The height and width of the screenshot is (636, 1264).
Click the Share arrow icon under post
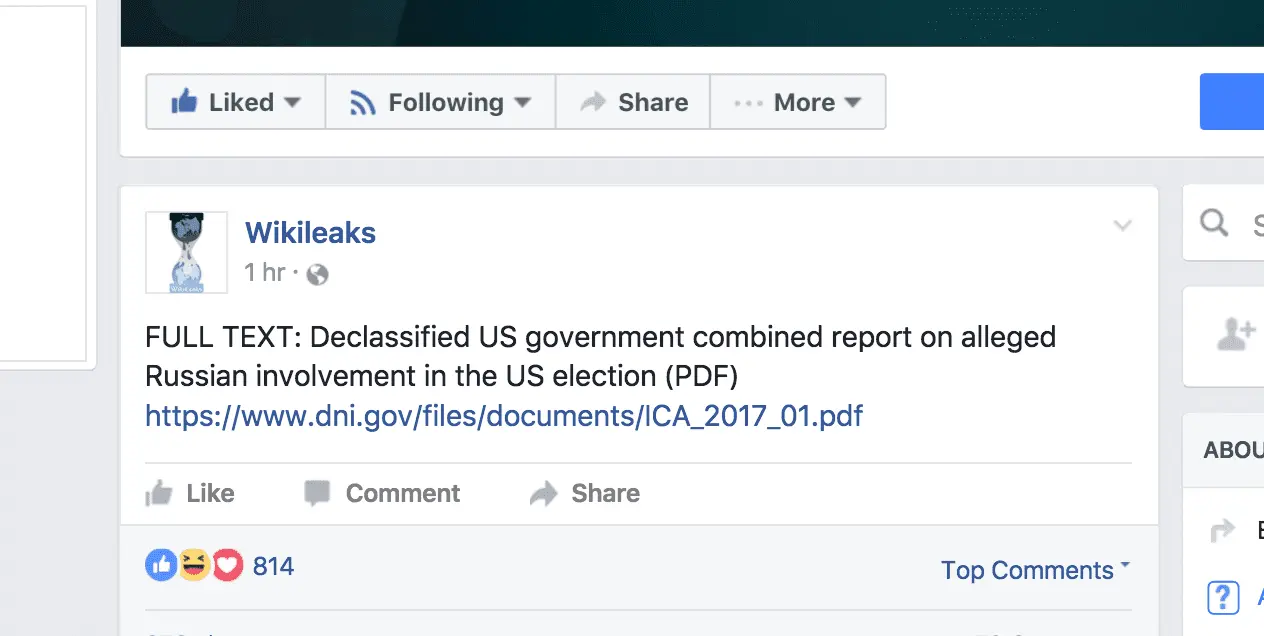click(543, 493)
